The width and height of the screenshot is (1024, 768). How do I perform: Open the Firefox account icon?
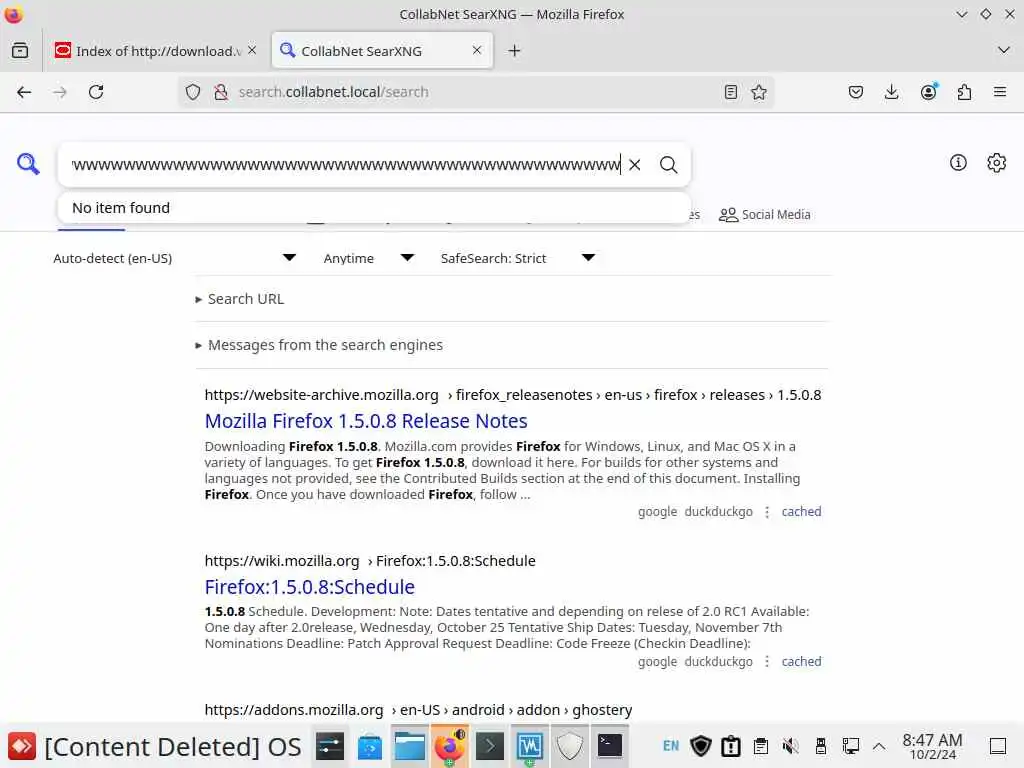coord(928,92)
